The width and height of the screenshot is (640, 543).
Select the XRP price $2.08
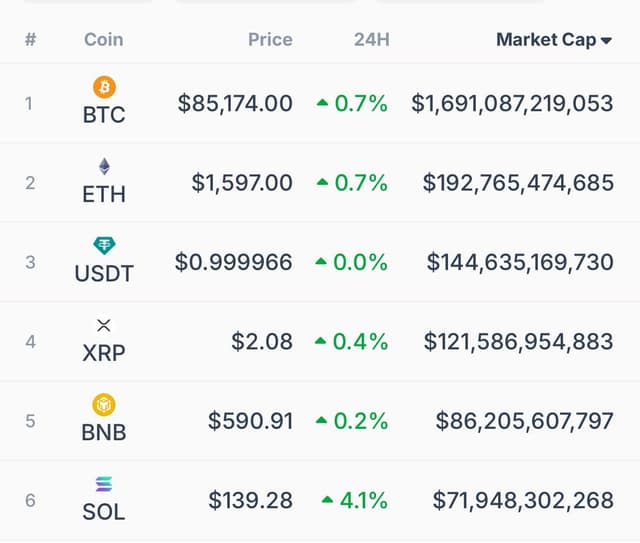262,341
